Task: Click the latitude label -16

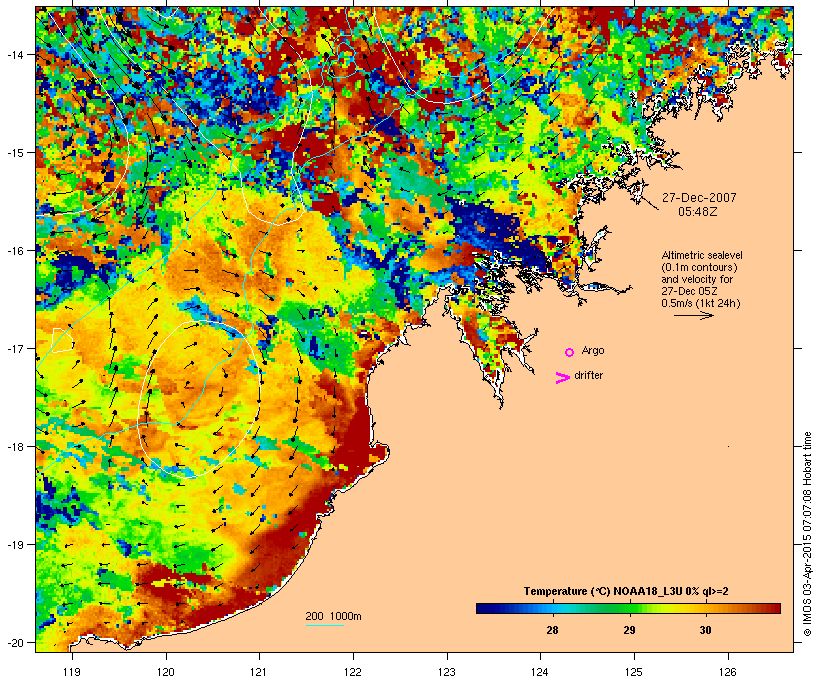Action: click(15, 251)
